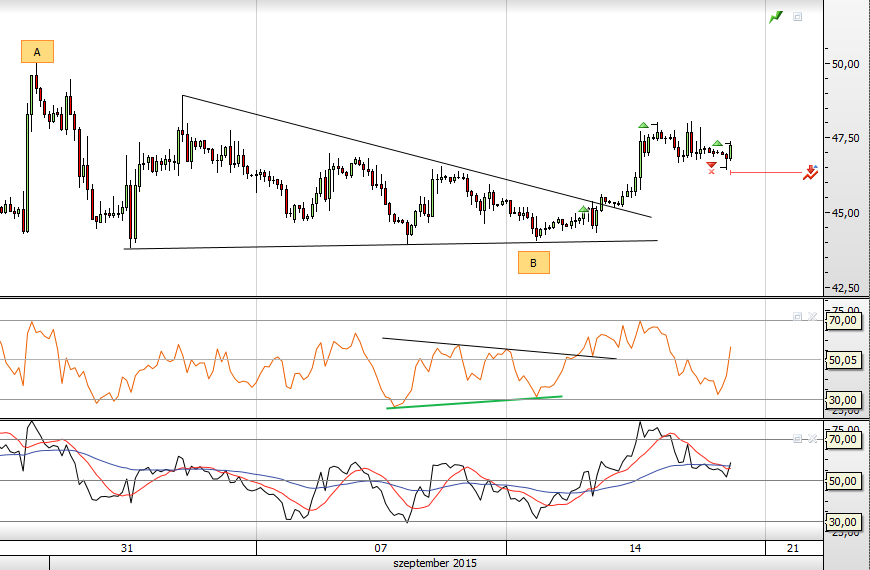Click the 42,50 price axis label
The image size is (870, 570).
pyautogui.click(x=846, y=288)
